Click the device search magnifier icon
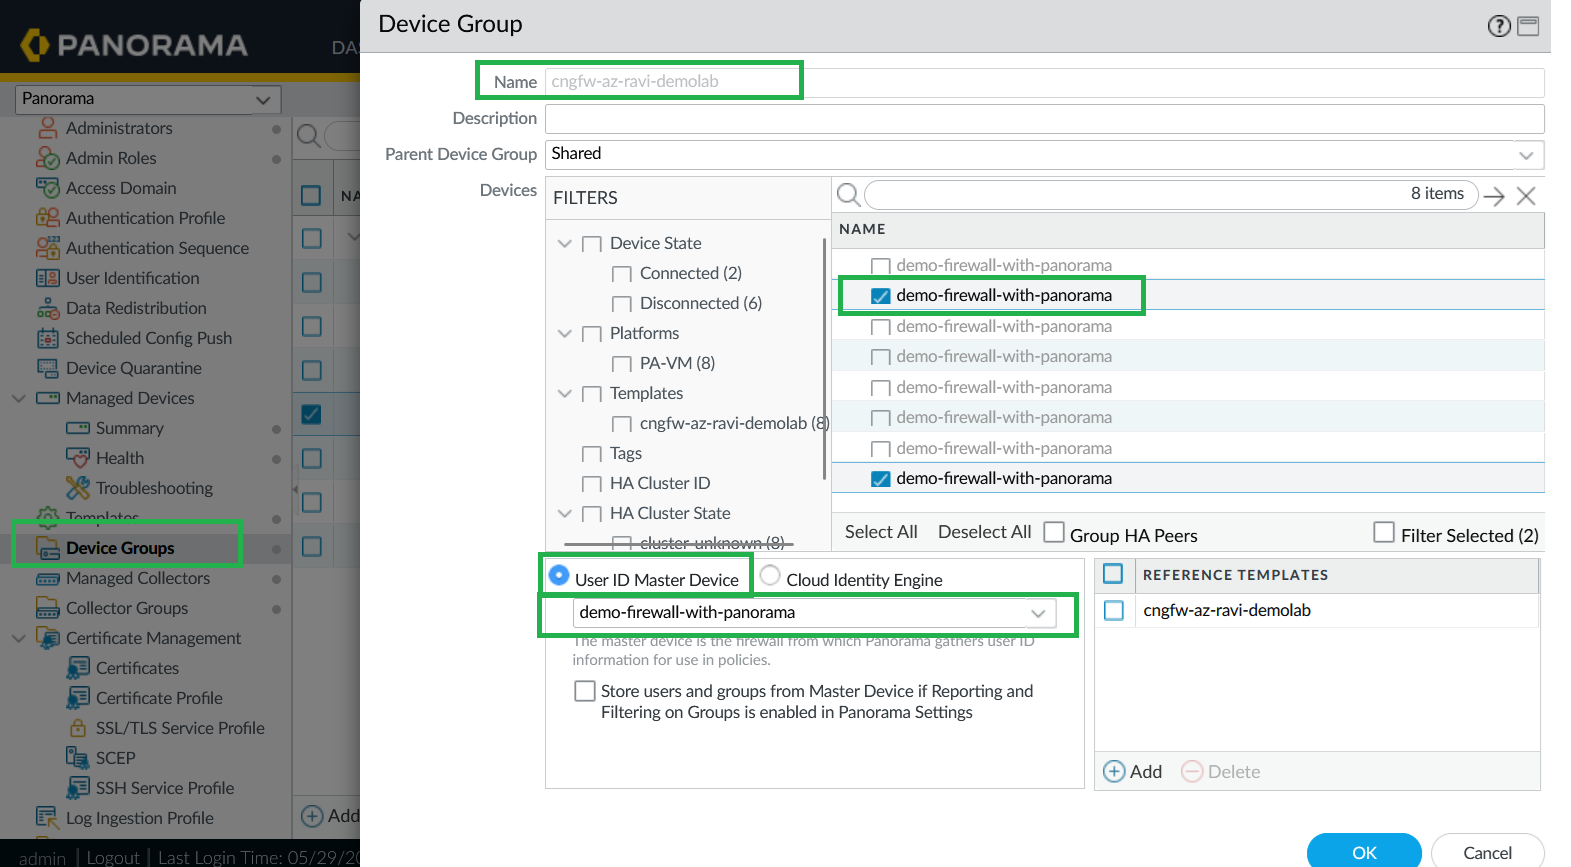1571x867 pixels. click(848, 195)
